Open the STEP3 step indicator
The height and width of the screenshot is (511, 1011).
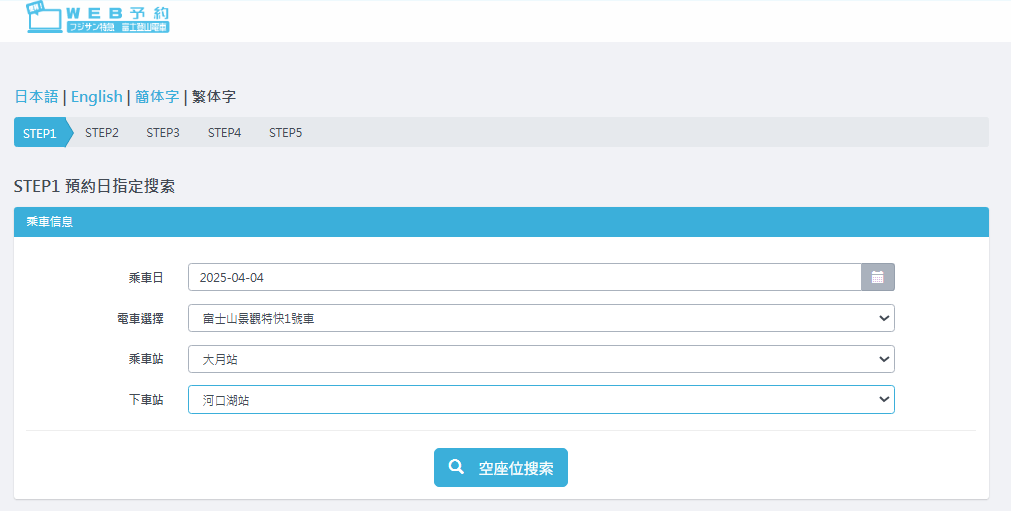163,133
